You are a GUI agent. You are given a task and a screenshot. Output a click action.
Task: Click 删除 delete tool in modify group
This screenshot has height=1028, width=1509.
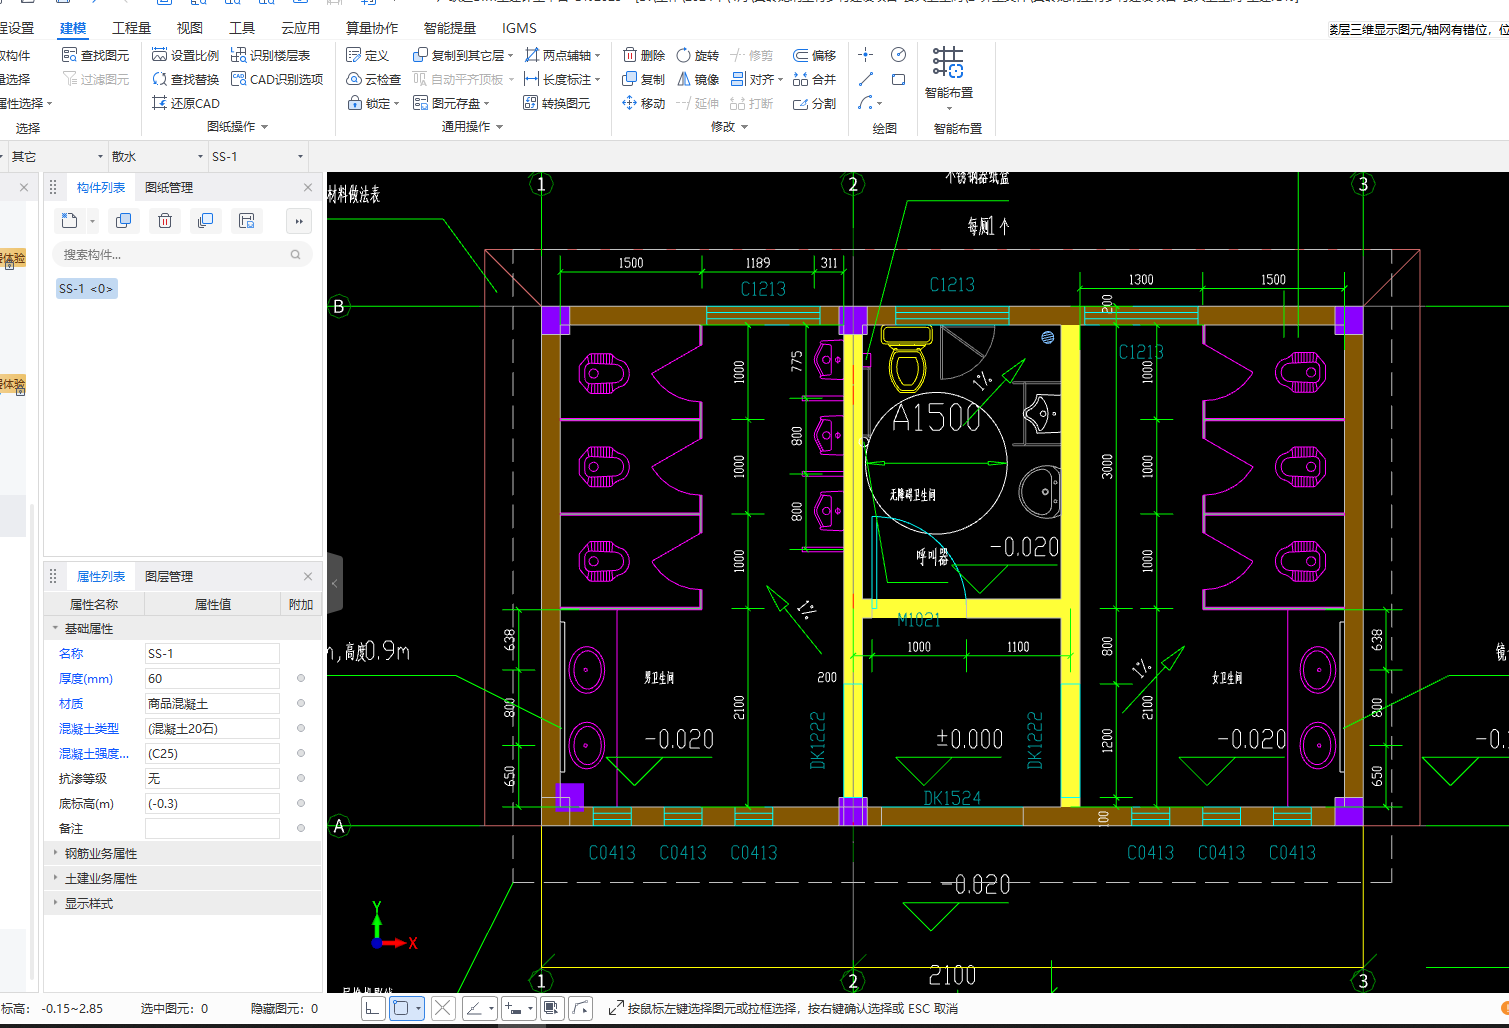point(643,55)
